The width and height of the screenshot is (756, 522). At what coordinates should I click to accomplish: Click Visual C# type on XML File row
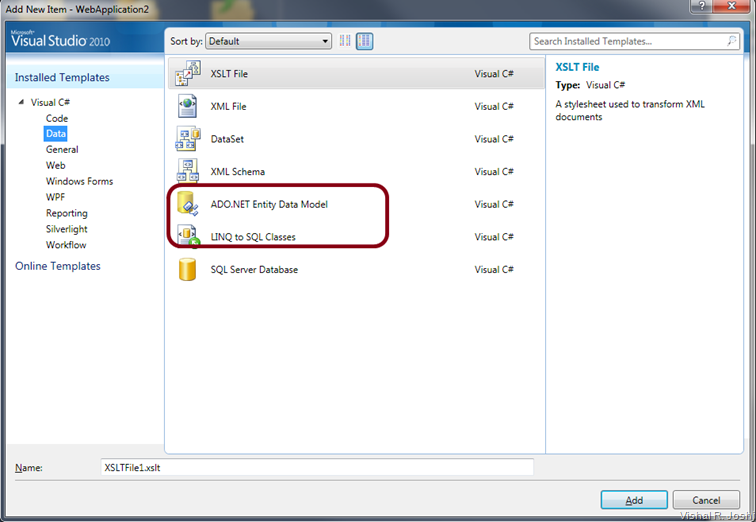[x=494, y=107]
